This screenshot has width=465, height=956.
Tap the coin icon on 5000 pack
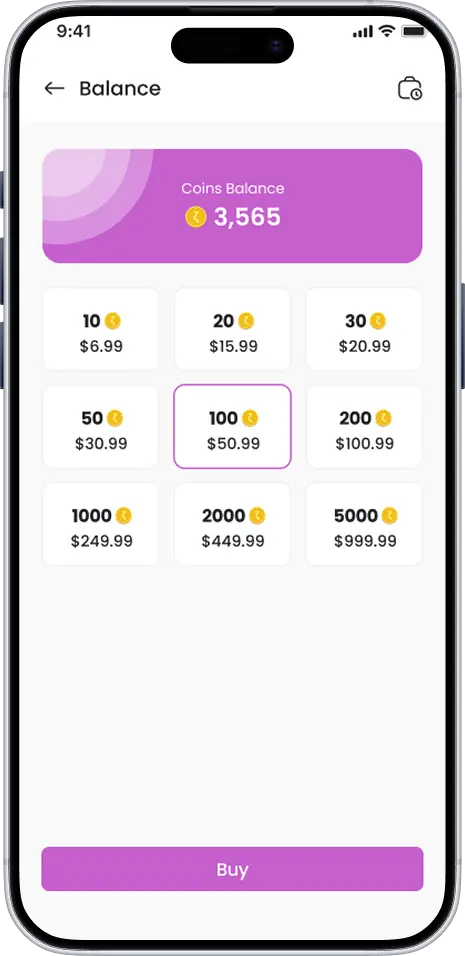coord(390,516)
